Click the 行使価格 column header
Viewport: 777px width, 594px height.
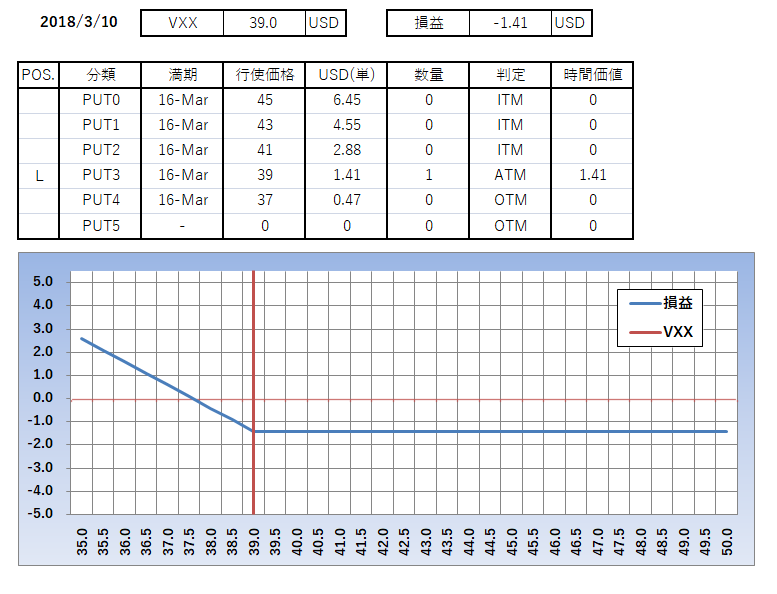click(265, 75)
